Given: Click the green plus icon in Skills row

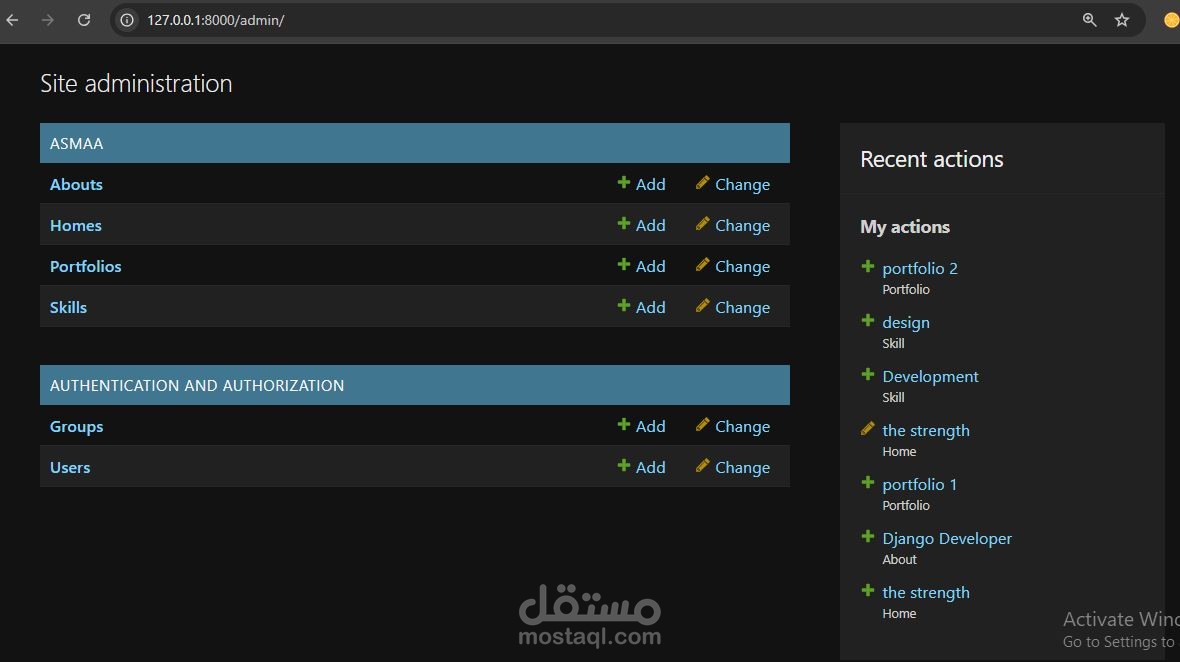Looking at the screenshot, I should pyautogui.click(x=623, y=305).
